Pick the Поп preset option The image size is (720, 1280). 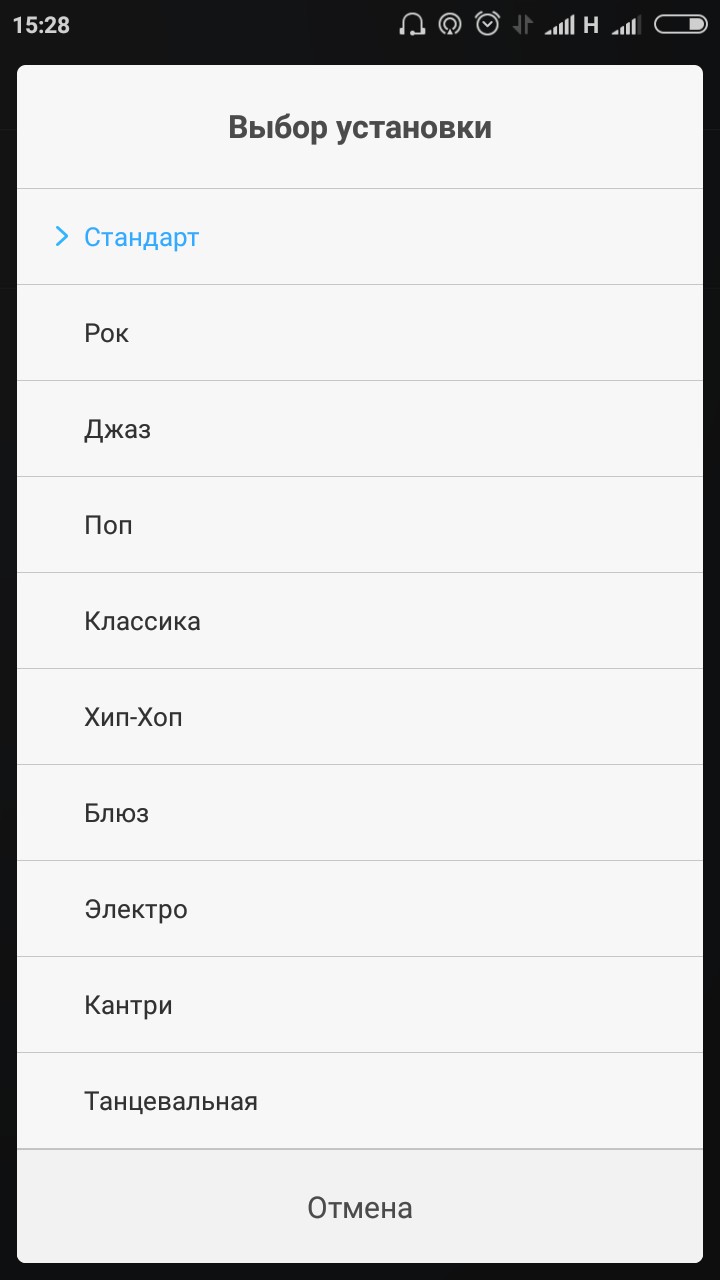click(360, 525)
